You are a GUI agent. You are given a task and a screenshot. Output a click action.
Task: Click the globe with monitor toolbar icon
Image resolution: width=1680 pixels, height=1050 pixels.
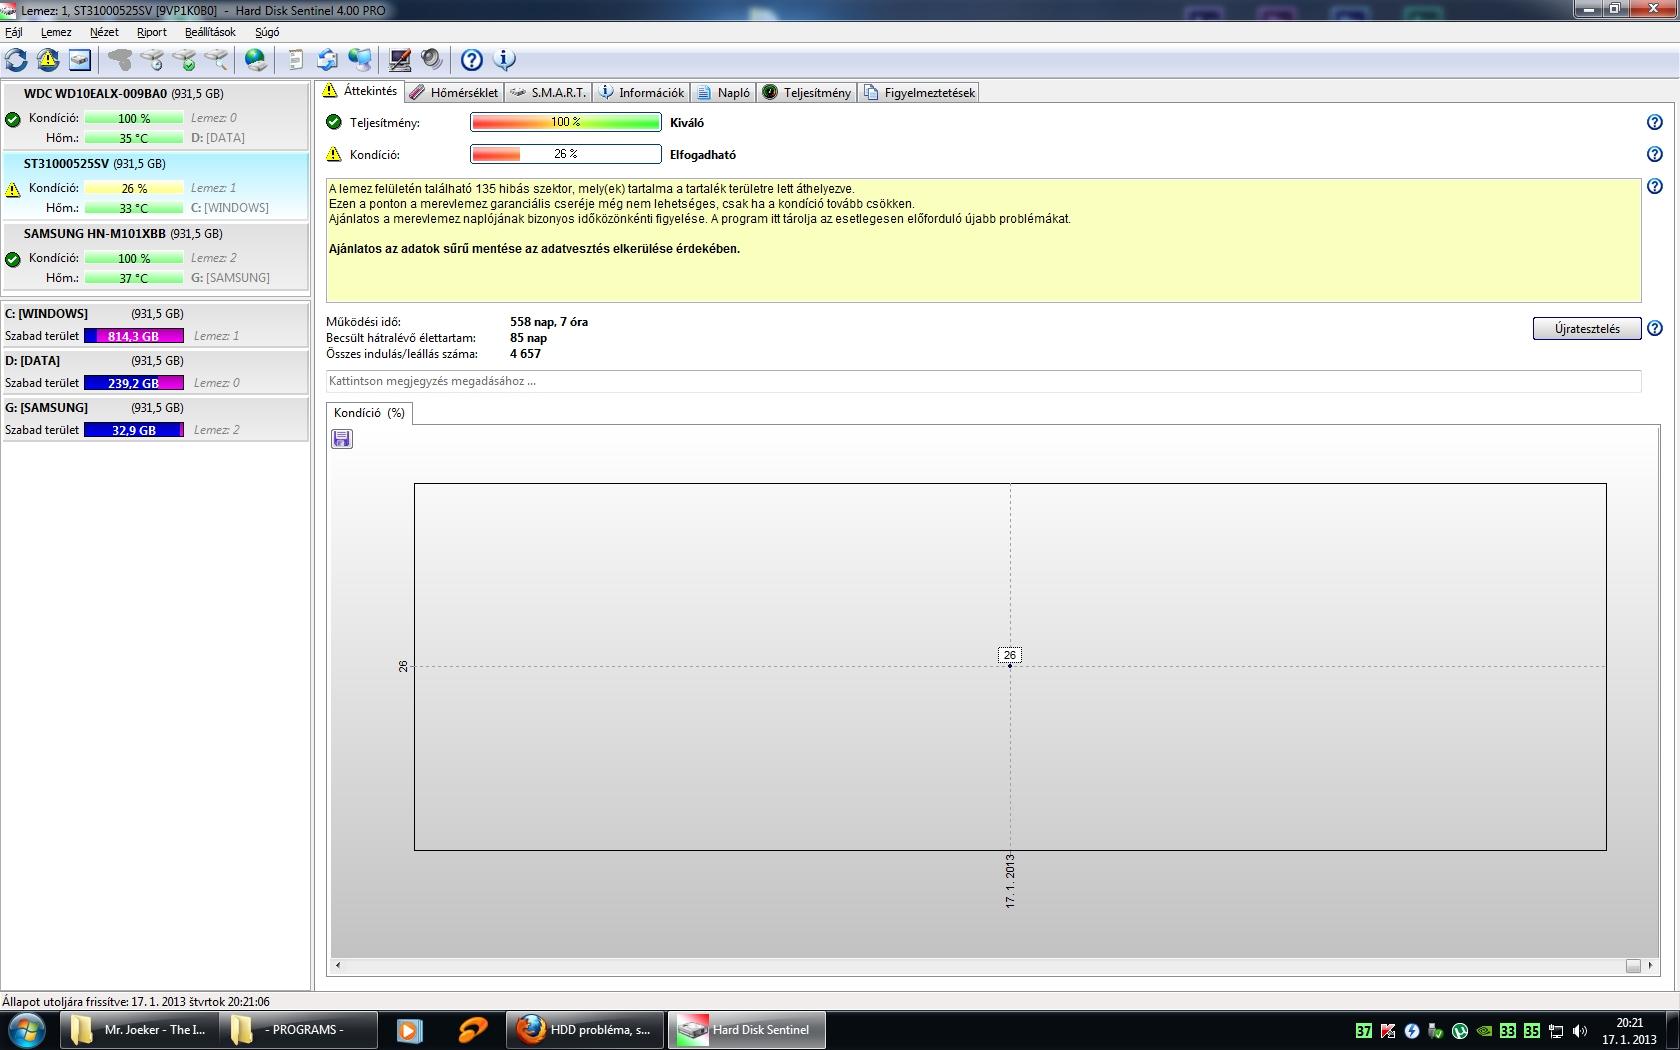tap(359, 60)
